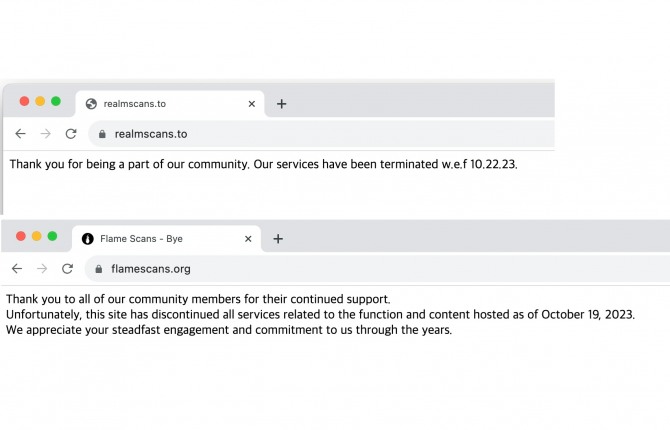Click the lock icon beside realmscans.to URL
The width and height of the screenshot is (670, 430).
click(102, 134)
